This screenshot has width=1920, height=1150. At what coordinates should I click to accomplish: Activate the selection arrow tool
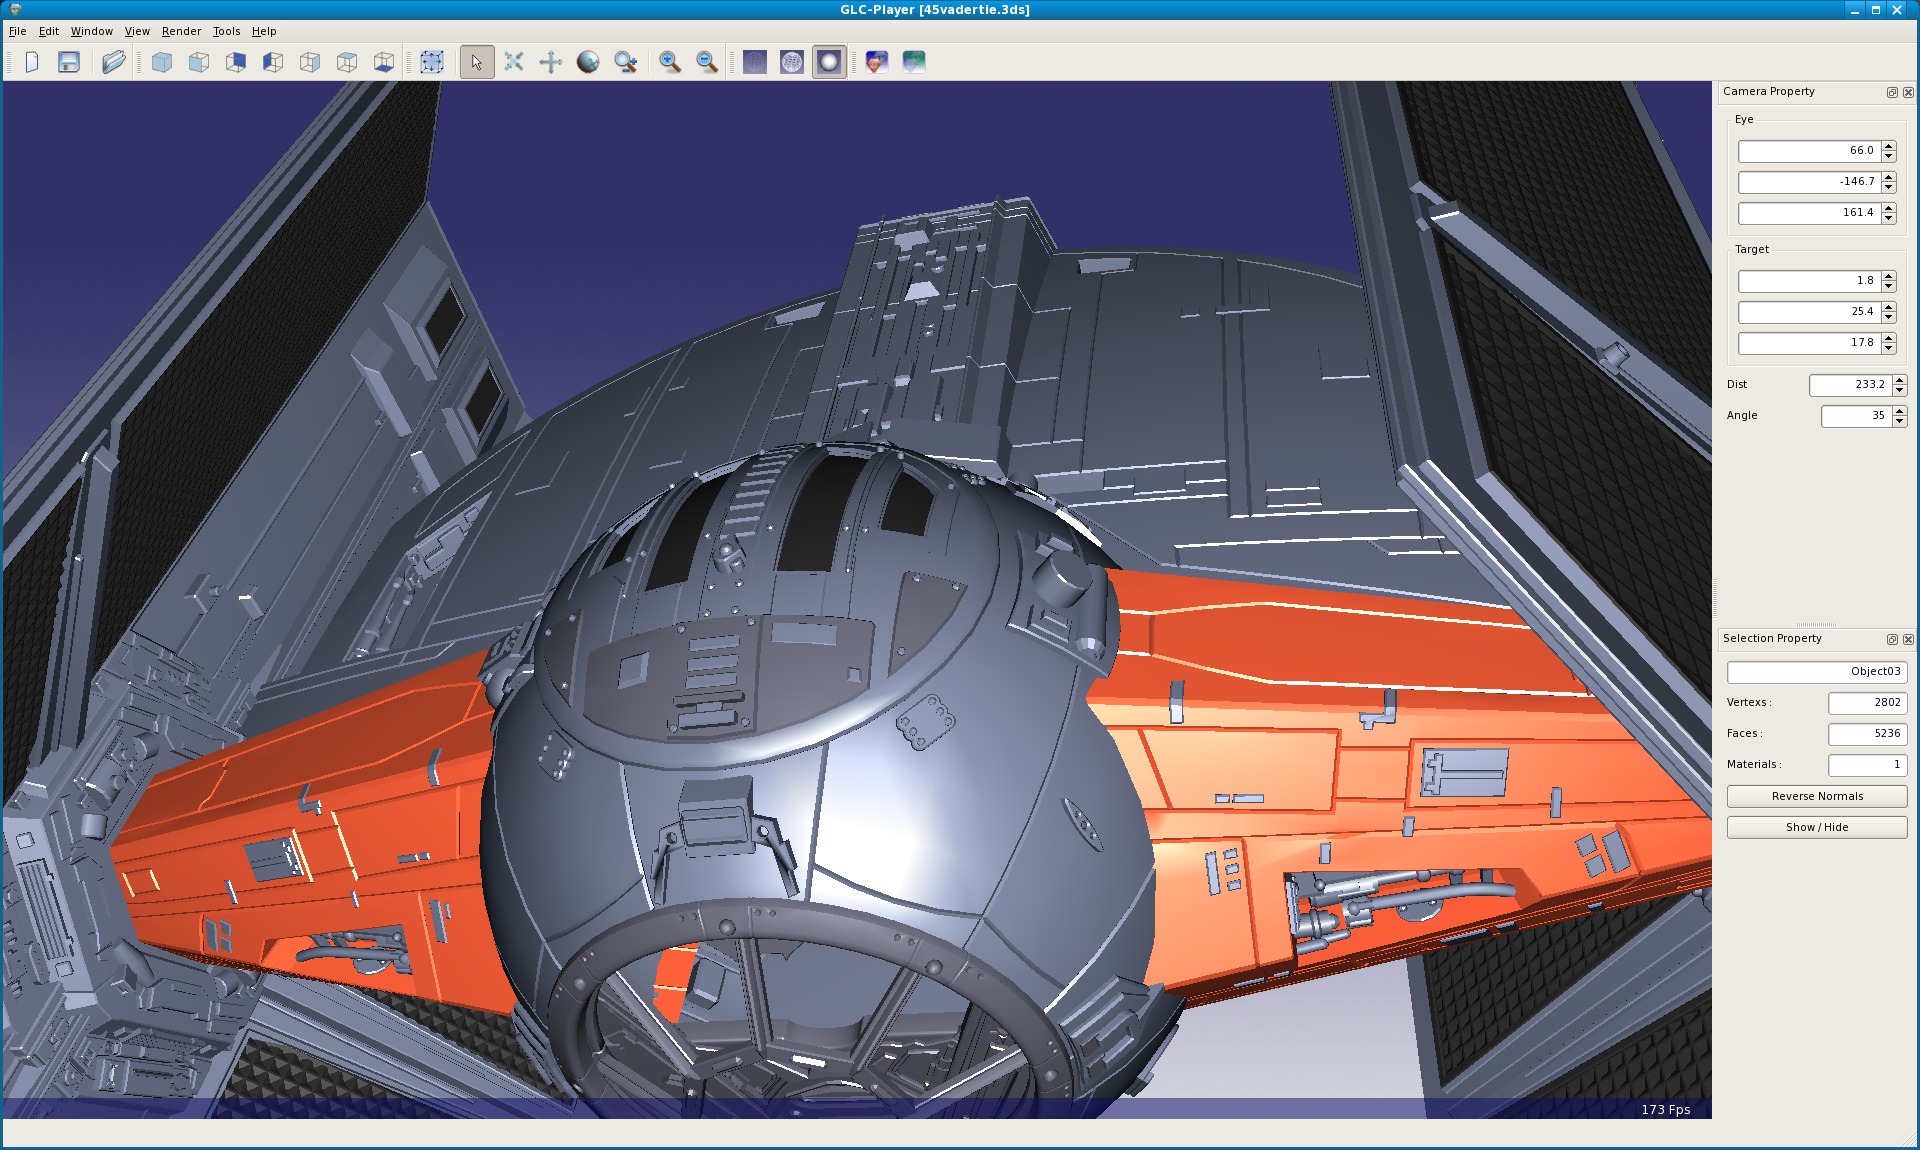[x=477, y=62]
